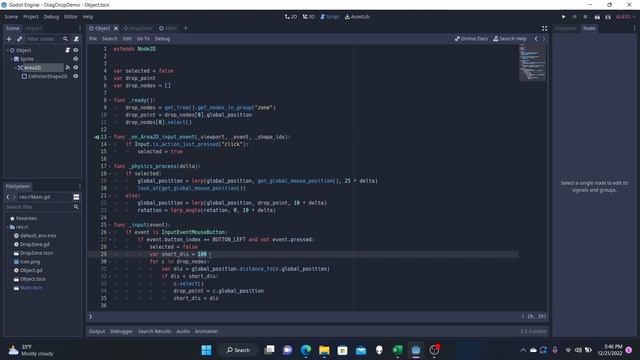
Task: Attach script icon in Scene dock toolbar
Action: click(76, 39)
